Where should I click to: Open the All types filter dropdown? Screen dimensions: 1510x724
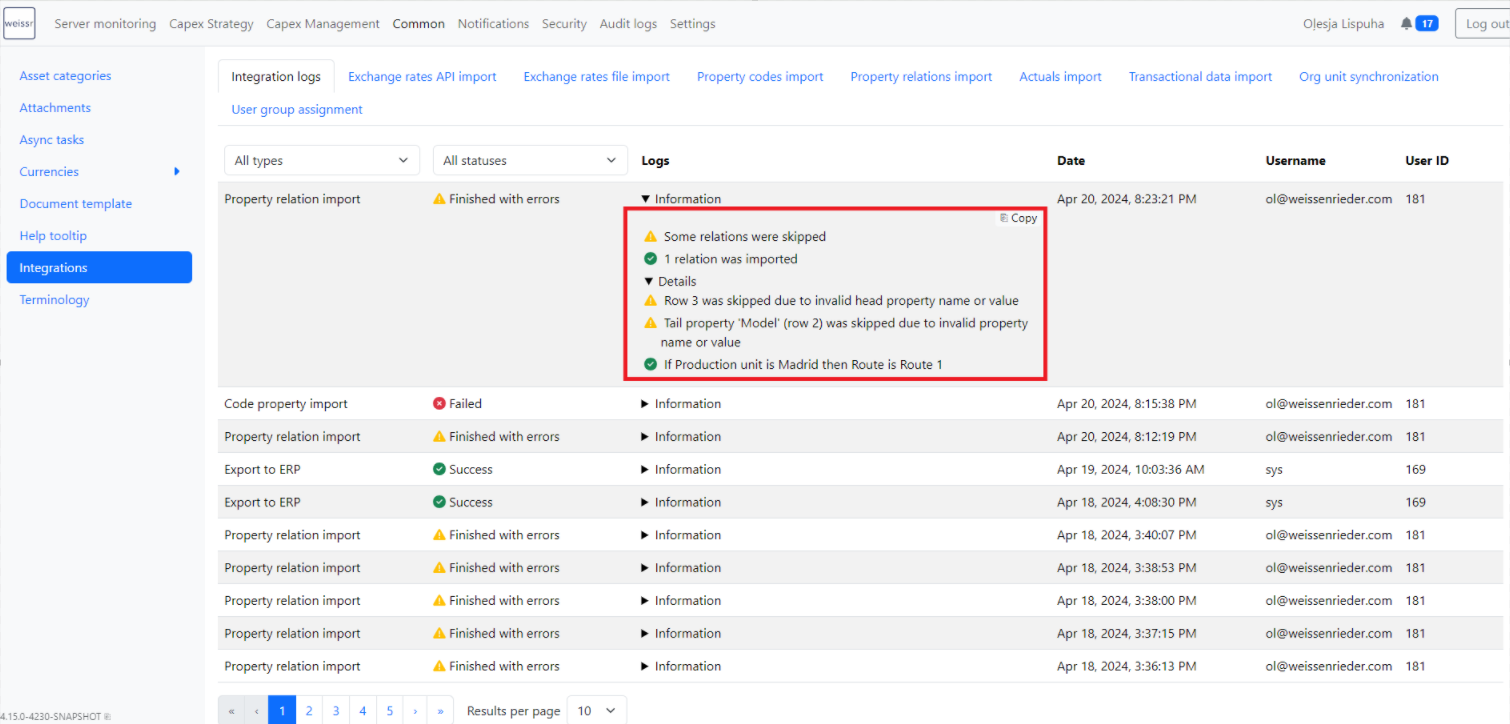pyautogui.click(x=322, y=160)
